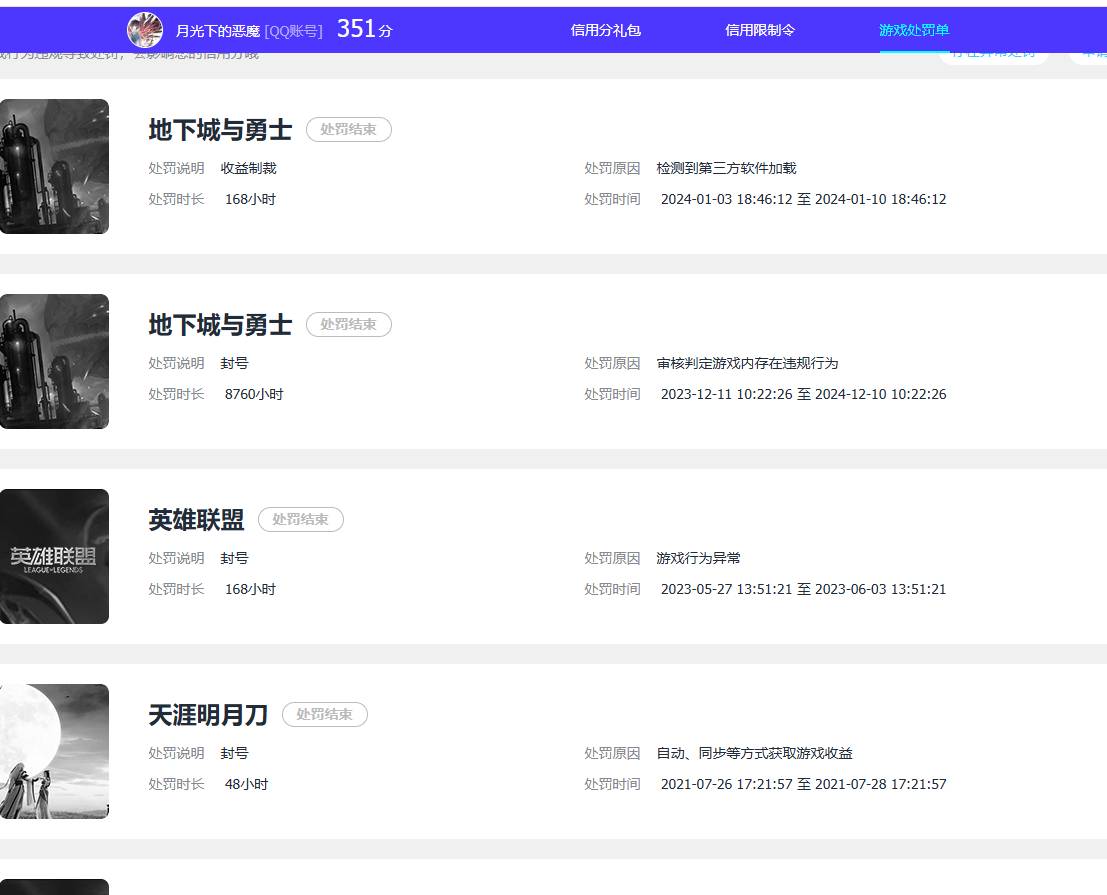Click the 英雄联盟 card title
Image resolution: width=1107 pixels, height=895 pixels.
tap(196, 519)
